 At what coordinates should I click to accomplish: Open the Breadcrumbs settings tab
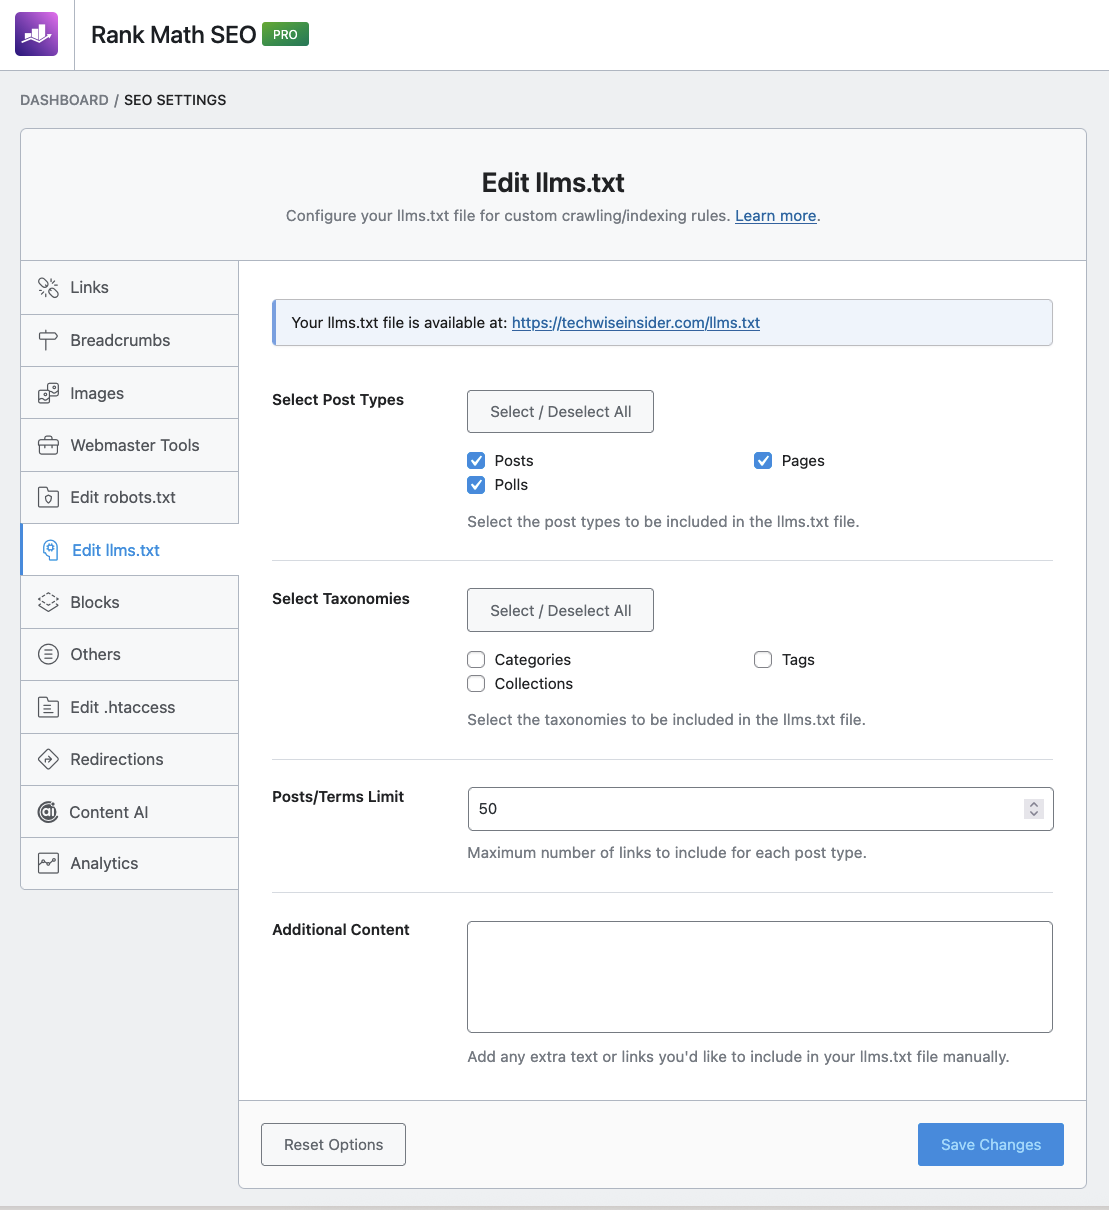pos(130,340)
